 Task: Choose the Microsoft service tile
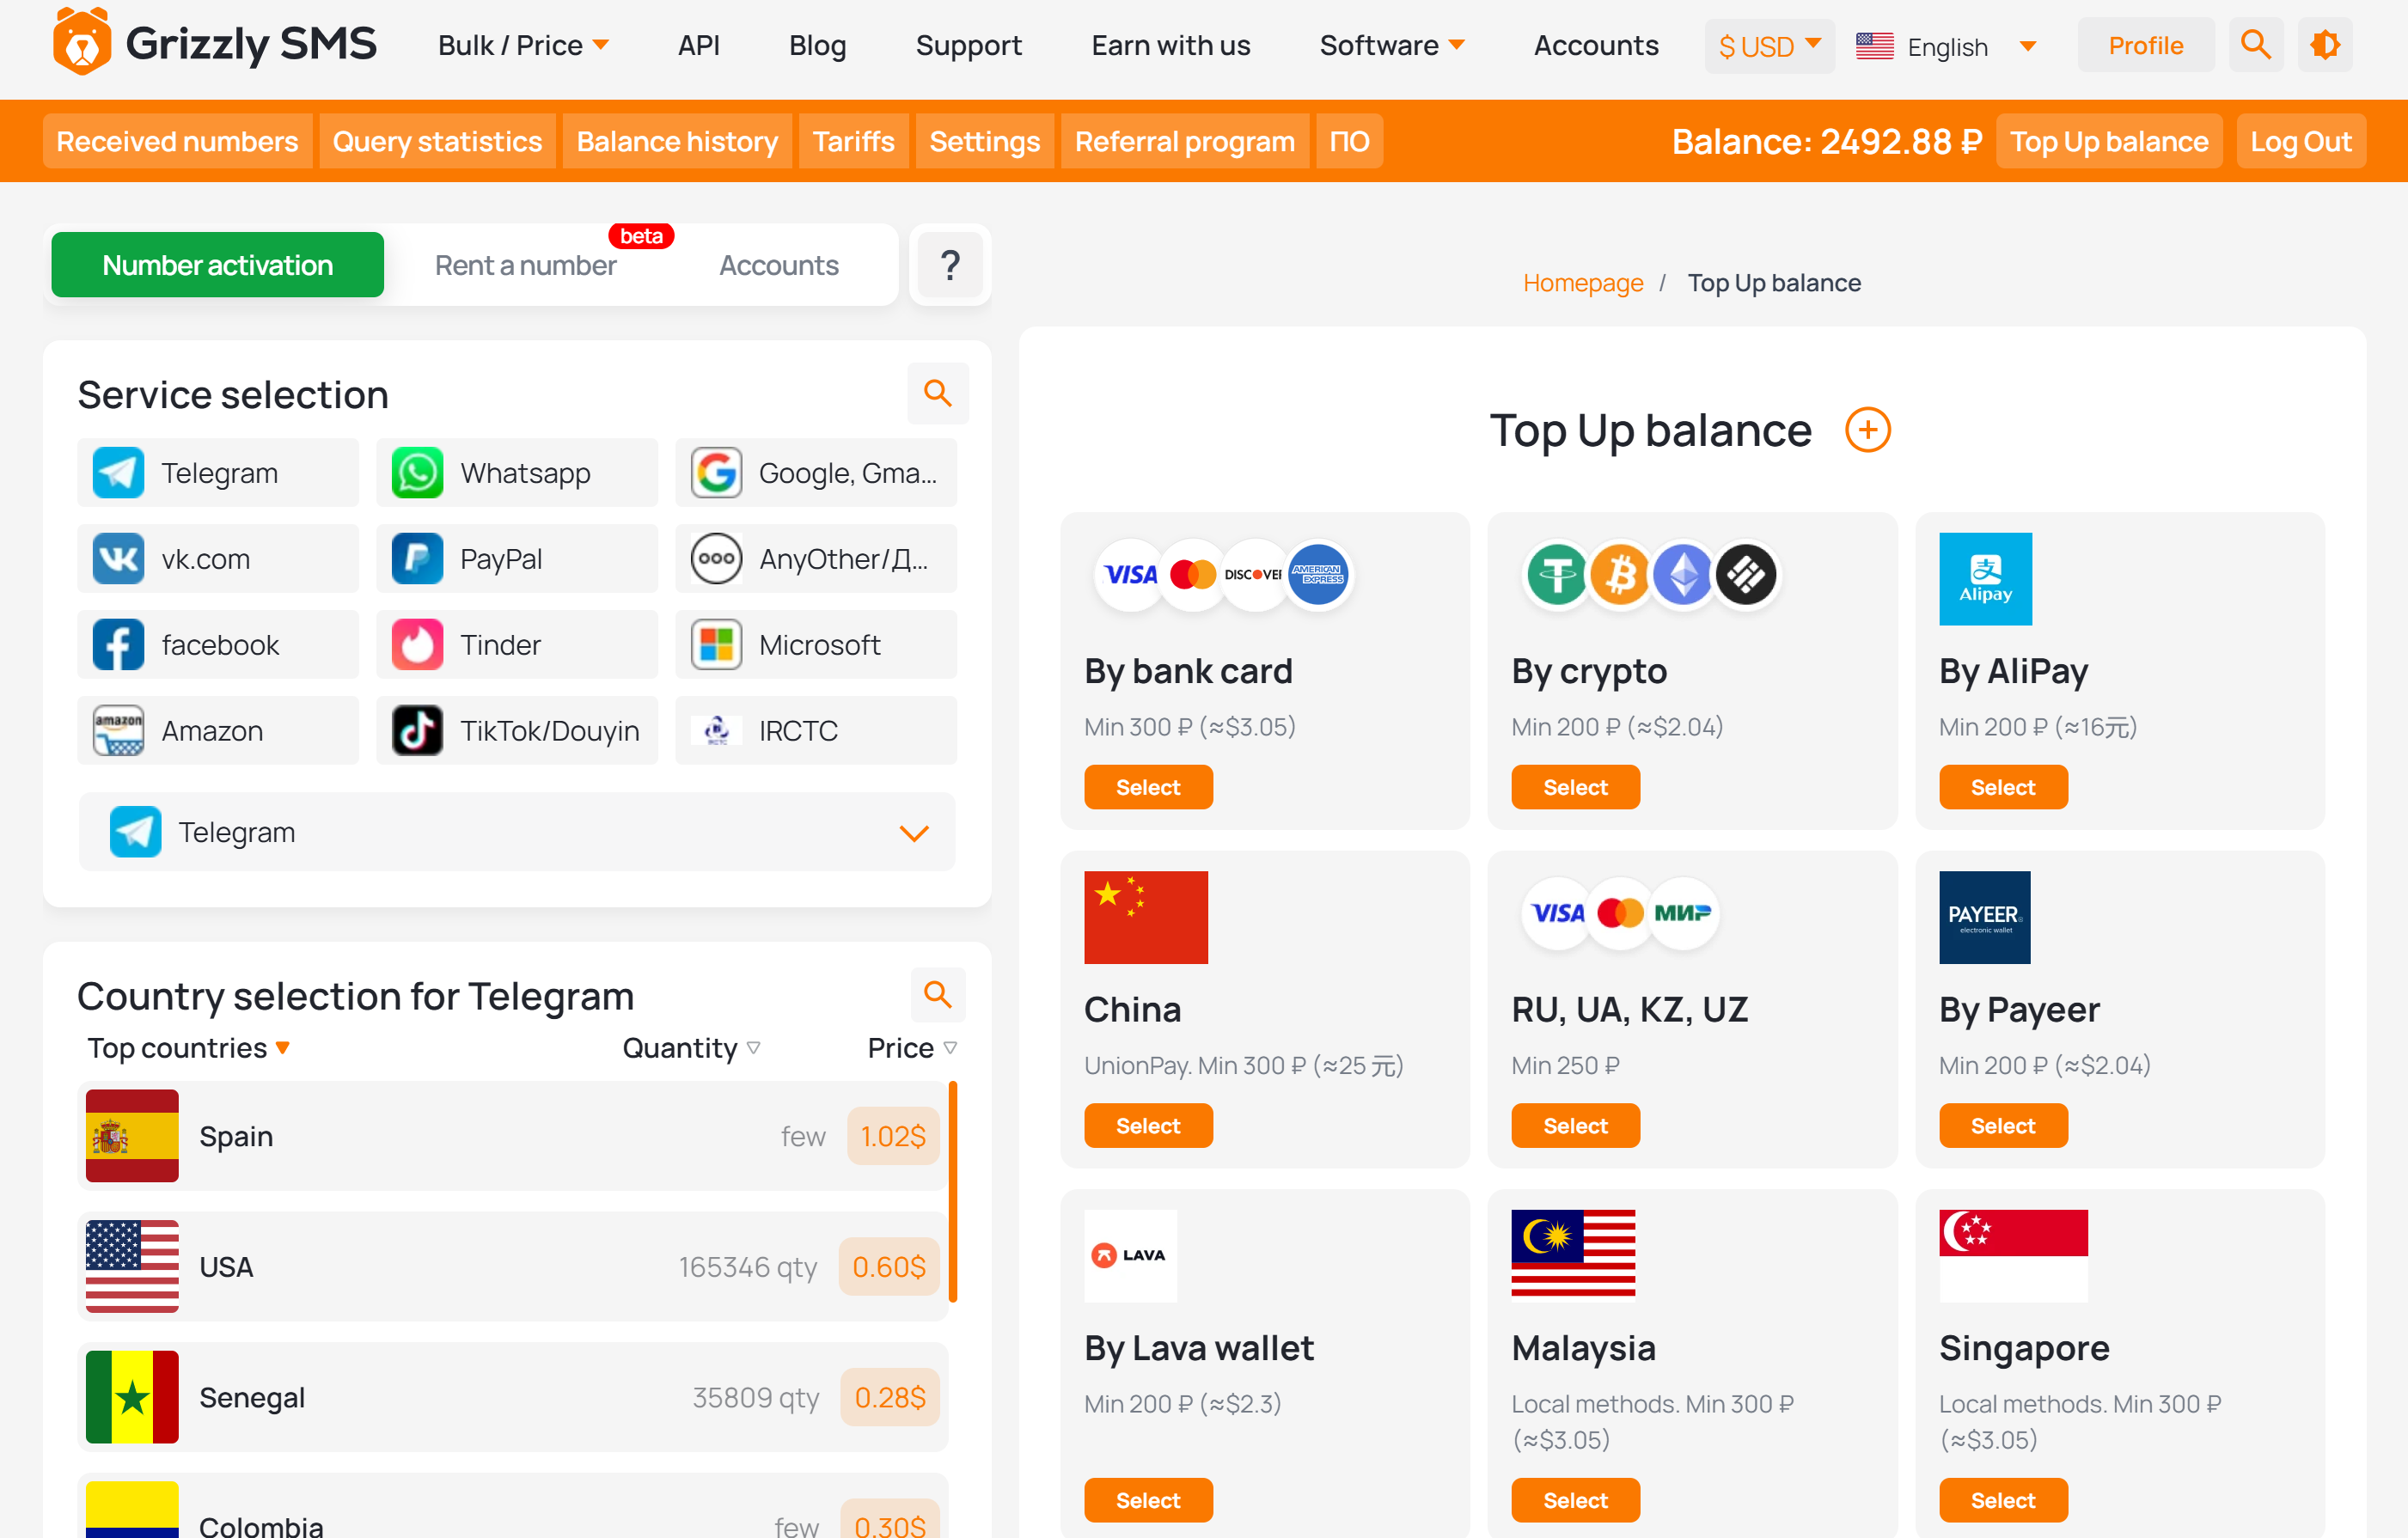(816, 645)
